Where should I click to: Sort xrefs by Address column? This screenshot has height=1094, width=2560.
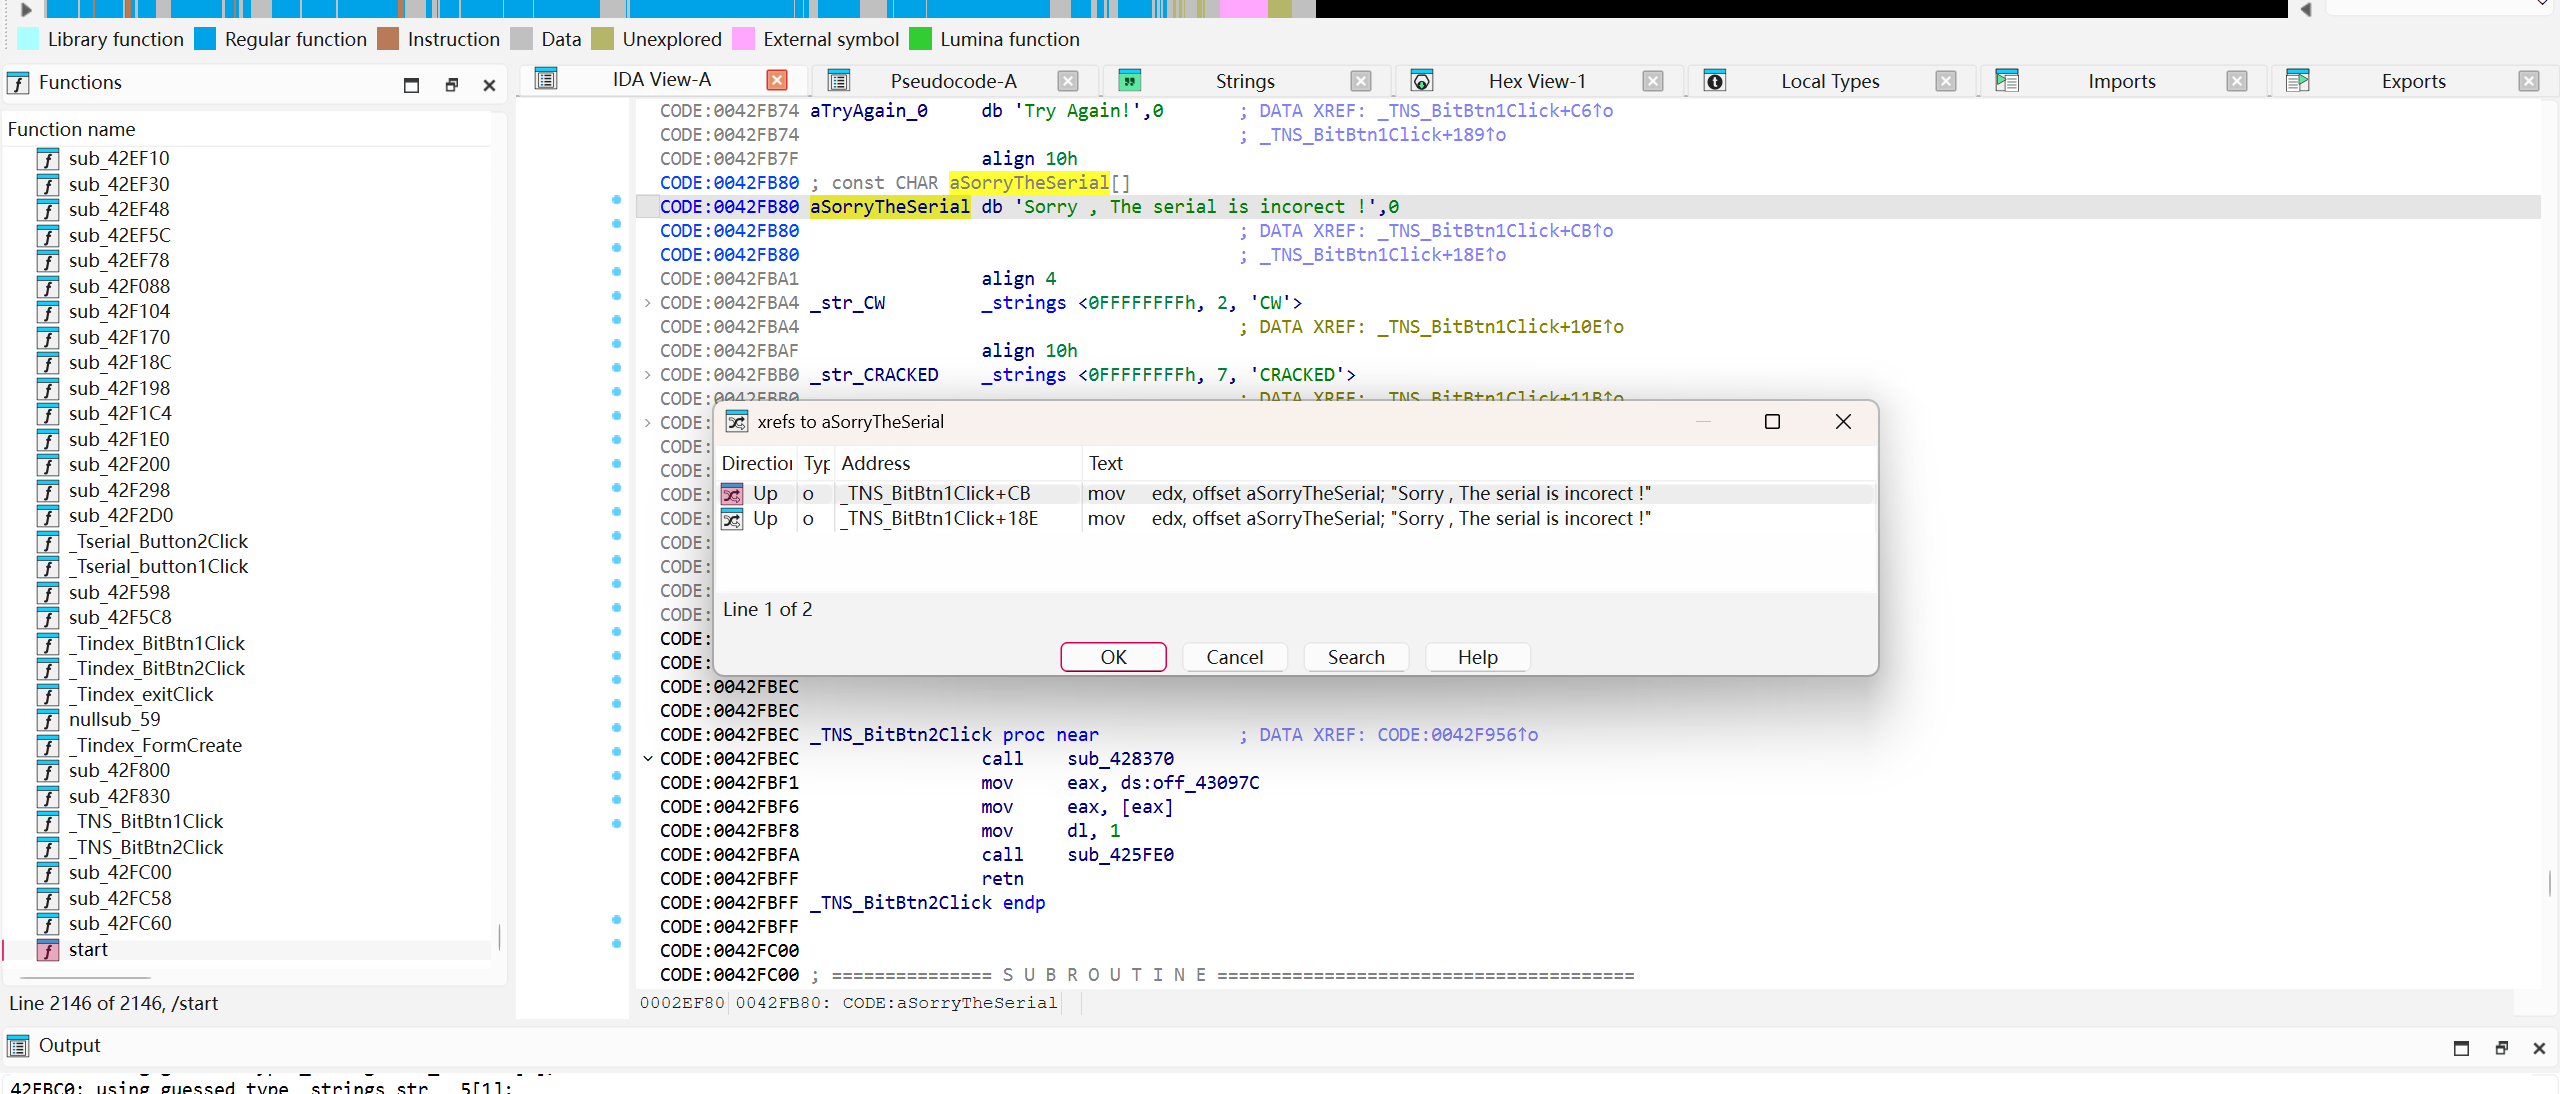click(958, 463)
